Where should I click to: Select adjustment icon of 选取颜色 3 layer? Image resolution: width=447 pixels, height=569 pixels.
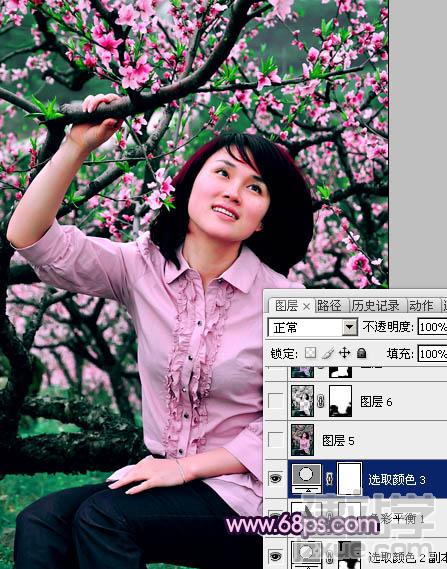click(x=307, y=479)
